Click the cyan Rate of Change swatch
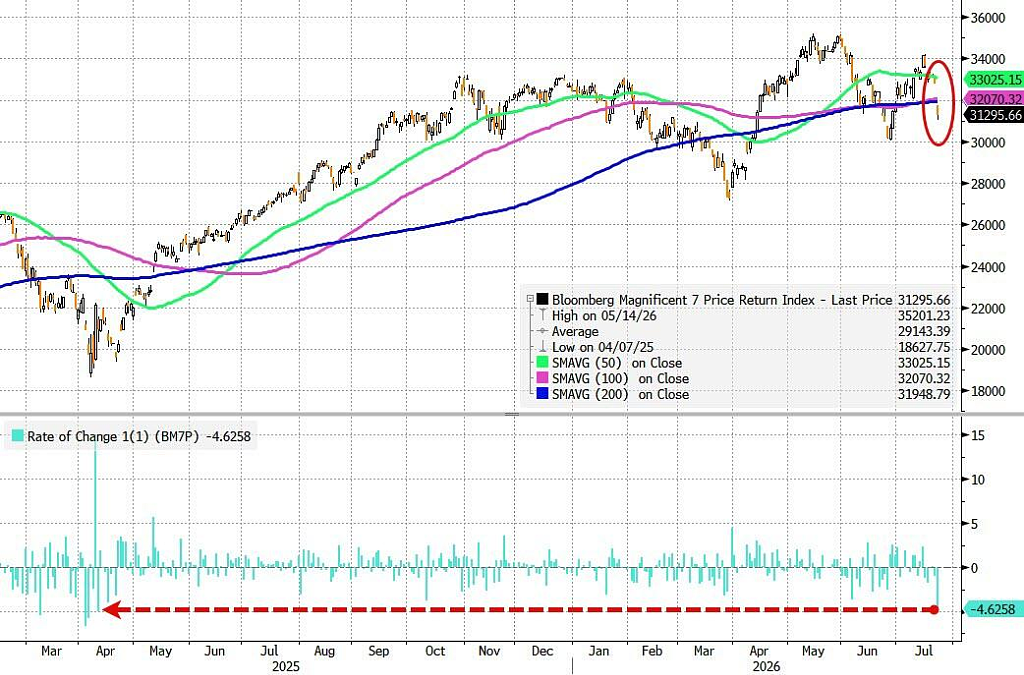The width and height of the screenshot is (1024, 675). [18, 436]
